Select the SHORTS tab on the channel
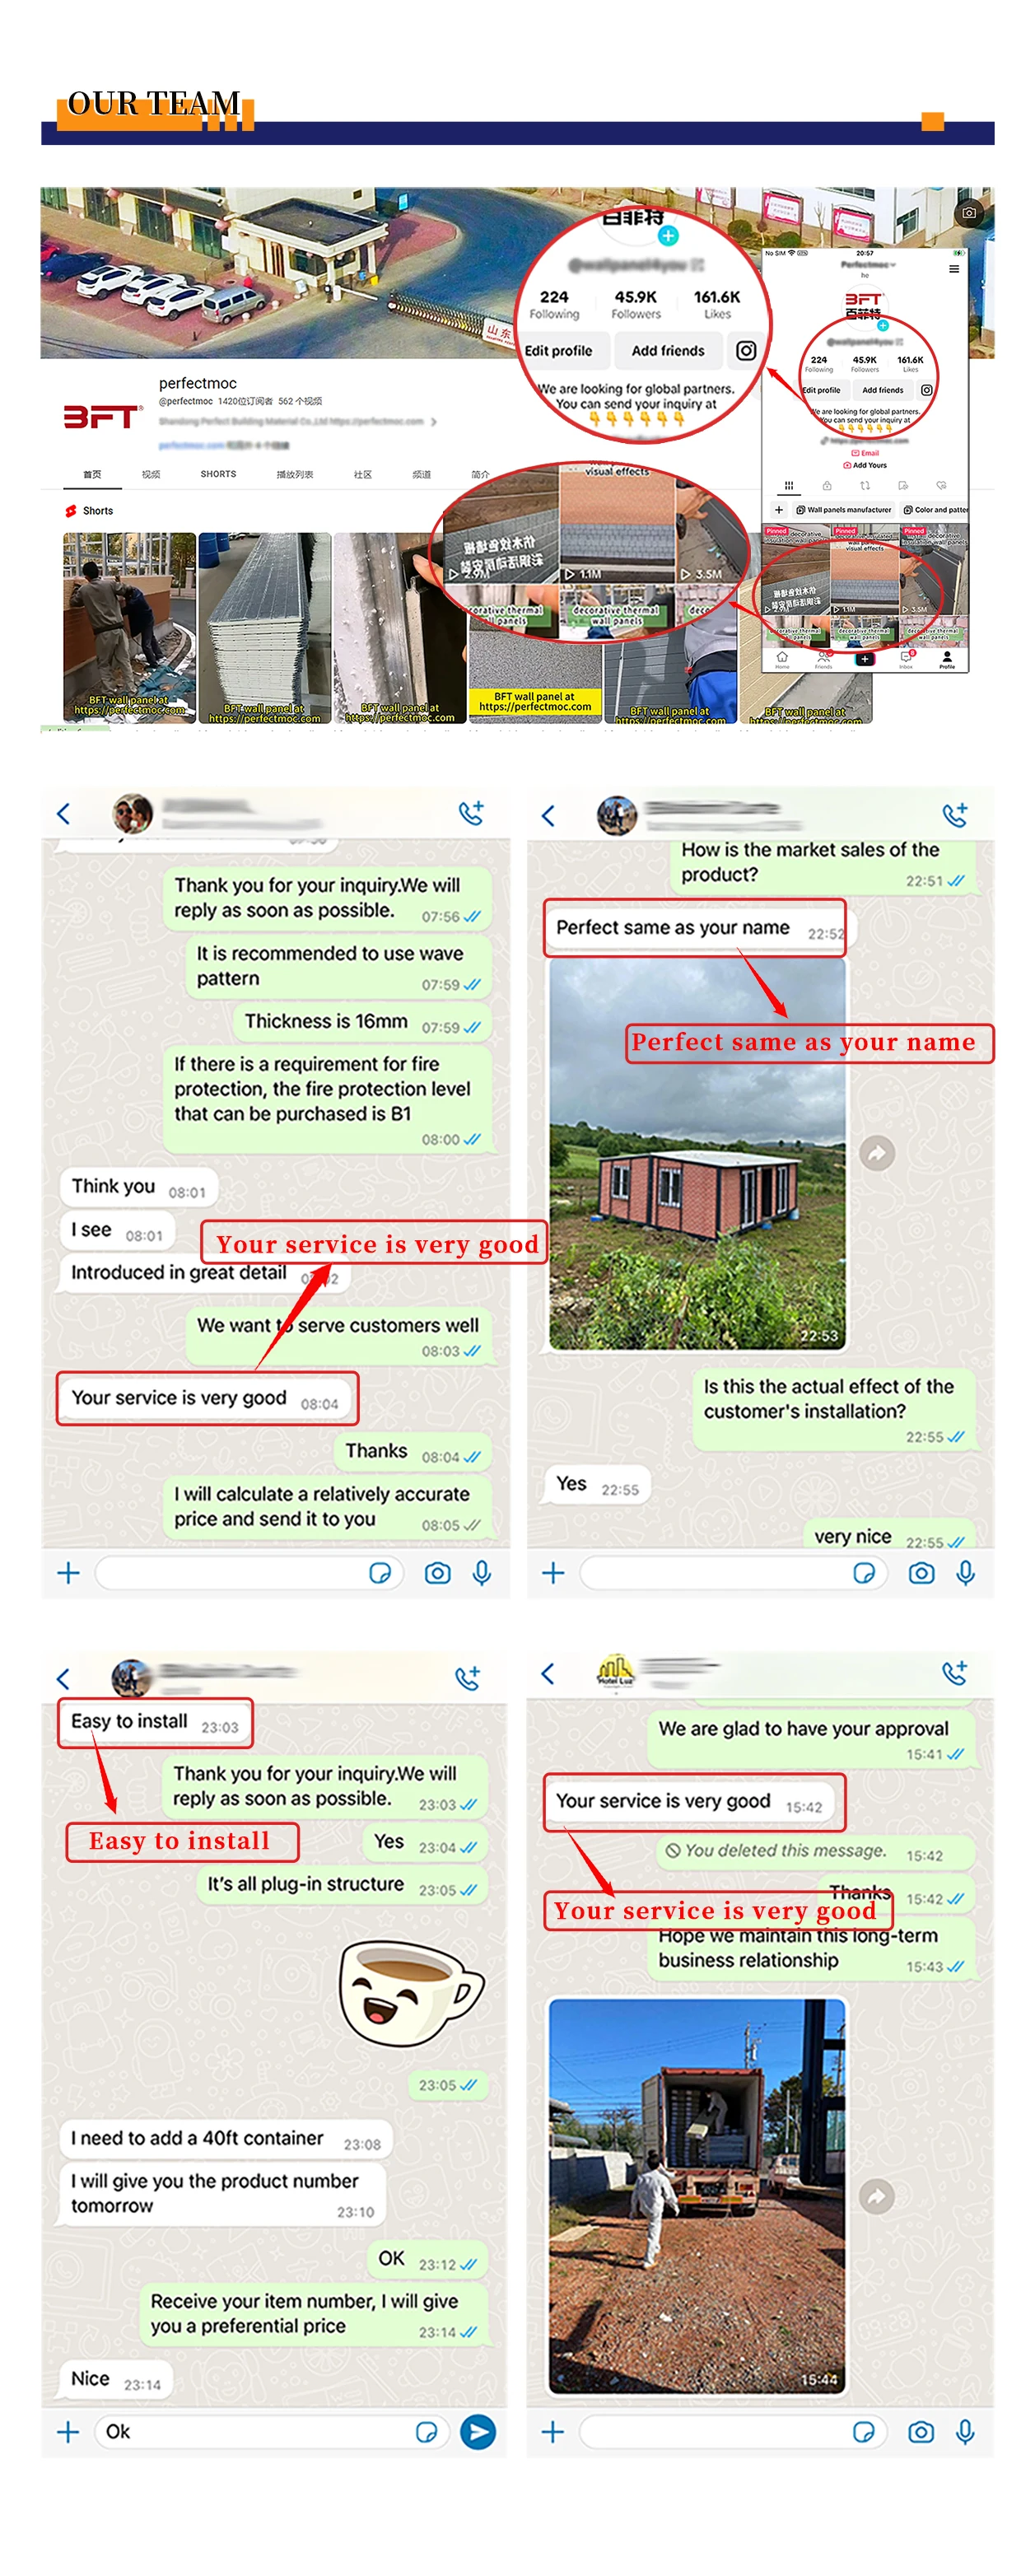The width and height of the screenshot is (1035, 2576). [218, 474]
